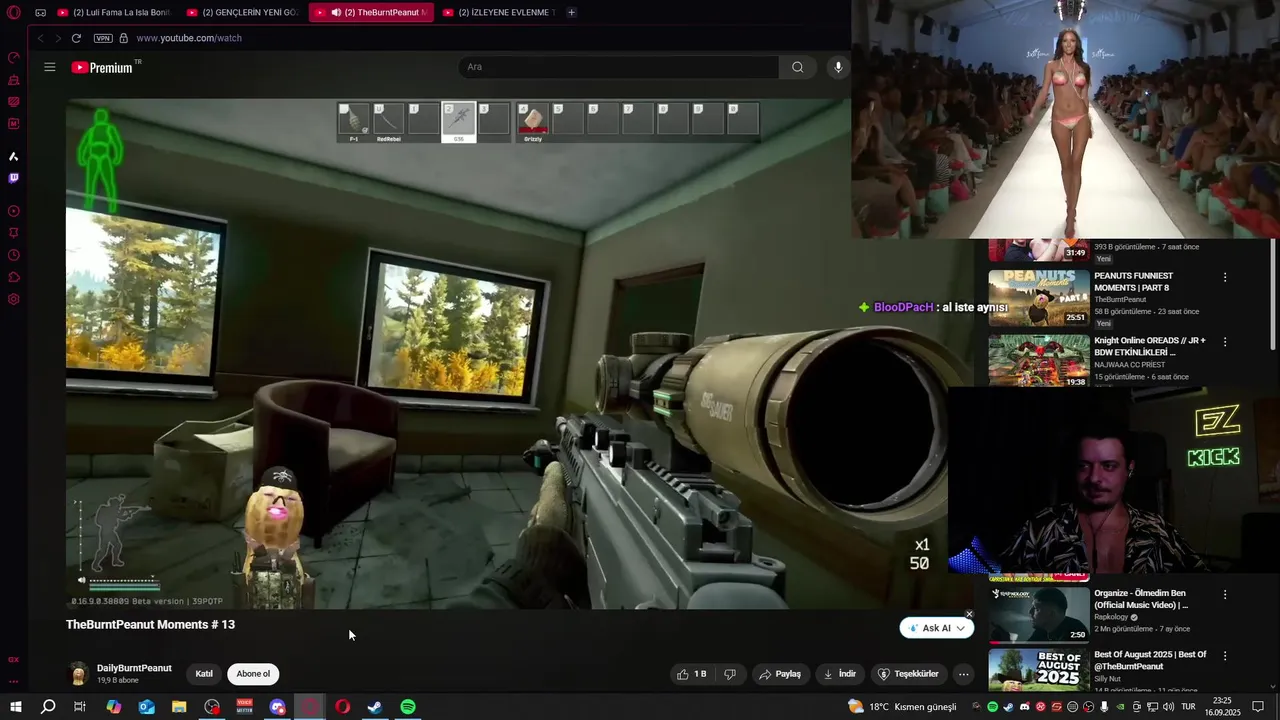
Task: Toggle the VPN badge in address bar
Action: [x=103, y=38]
